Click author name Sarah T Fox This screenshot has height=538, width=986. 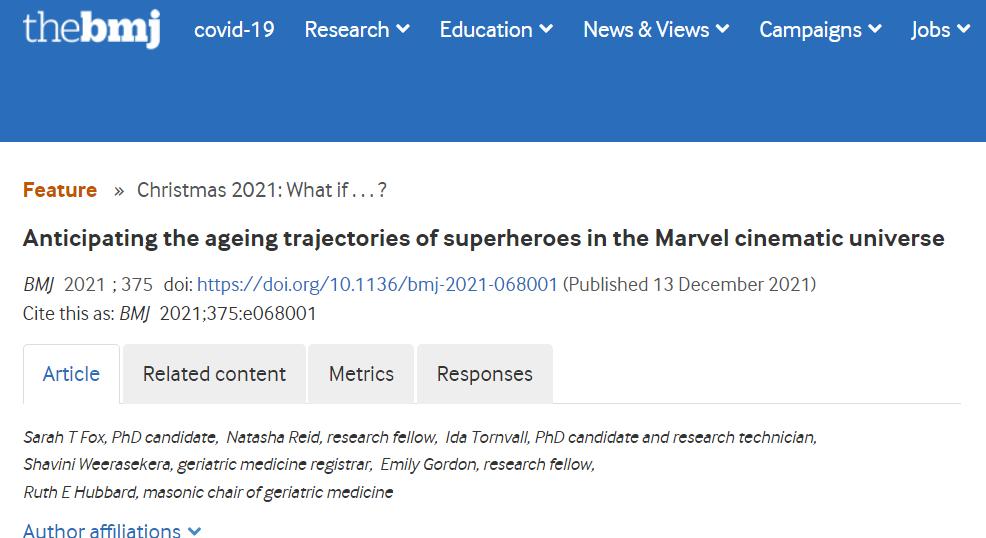pos(64,437)
